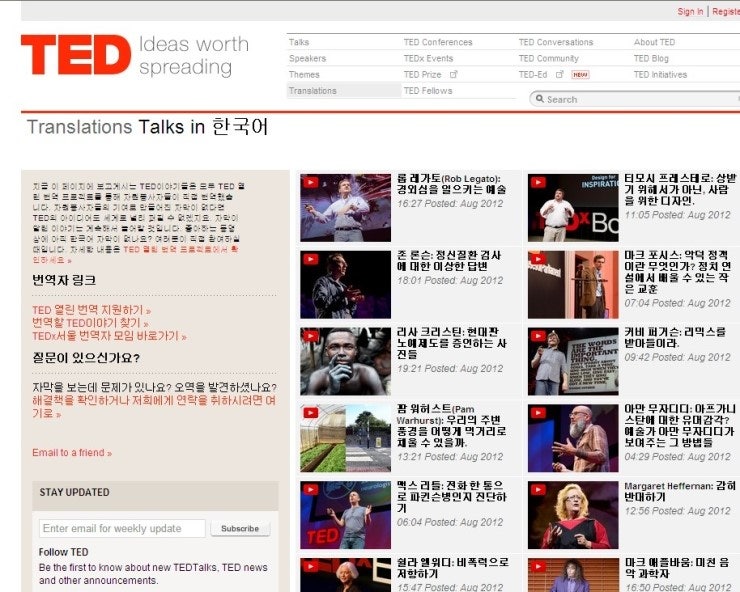740x592 pixels.
Task: Open TED Conversations in navigation
Action: [x=556, y=42]
